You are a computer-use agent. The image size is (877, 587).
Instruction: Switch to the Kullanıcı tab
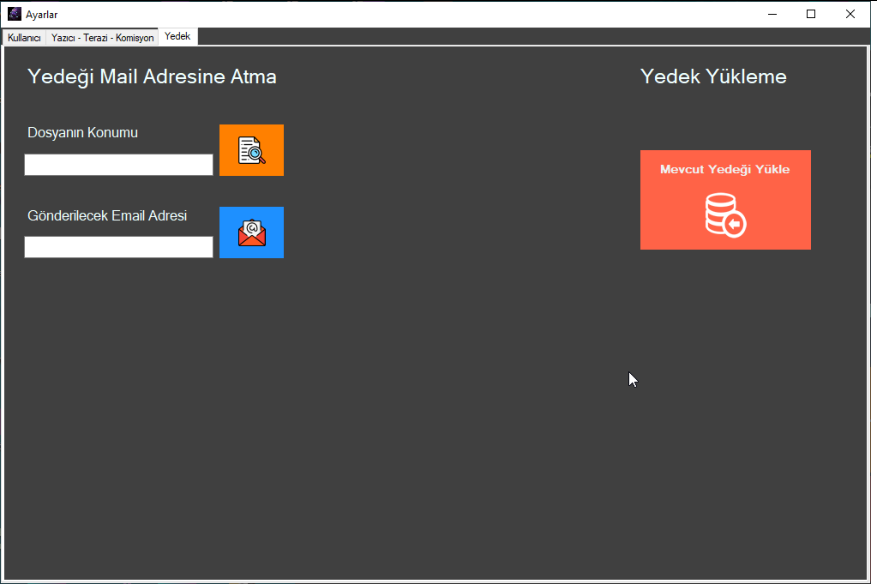point(24,37)
